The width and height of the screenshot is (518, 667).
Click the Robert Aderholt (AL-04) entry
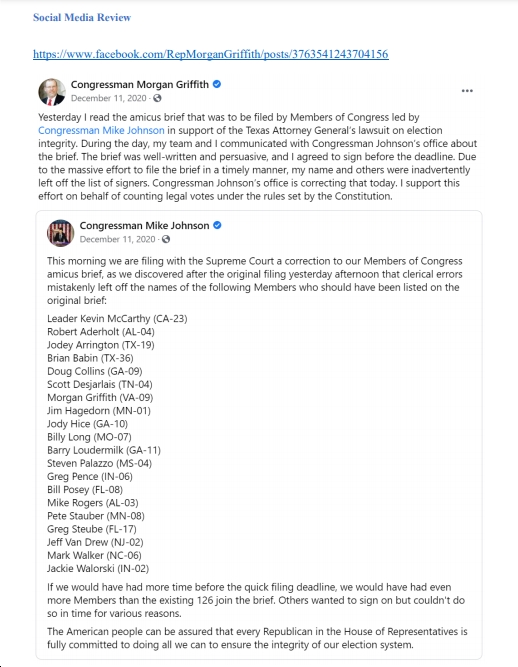click(101, 332)
